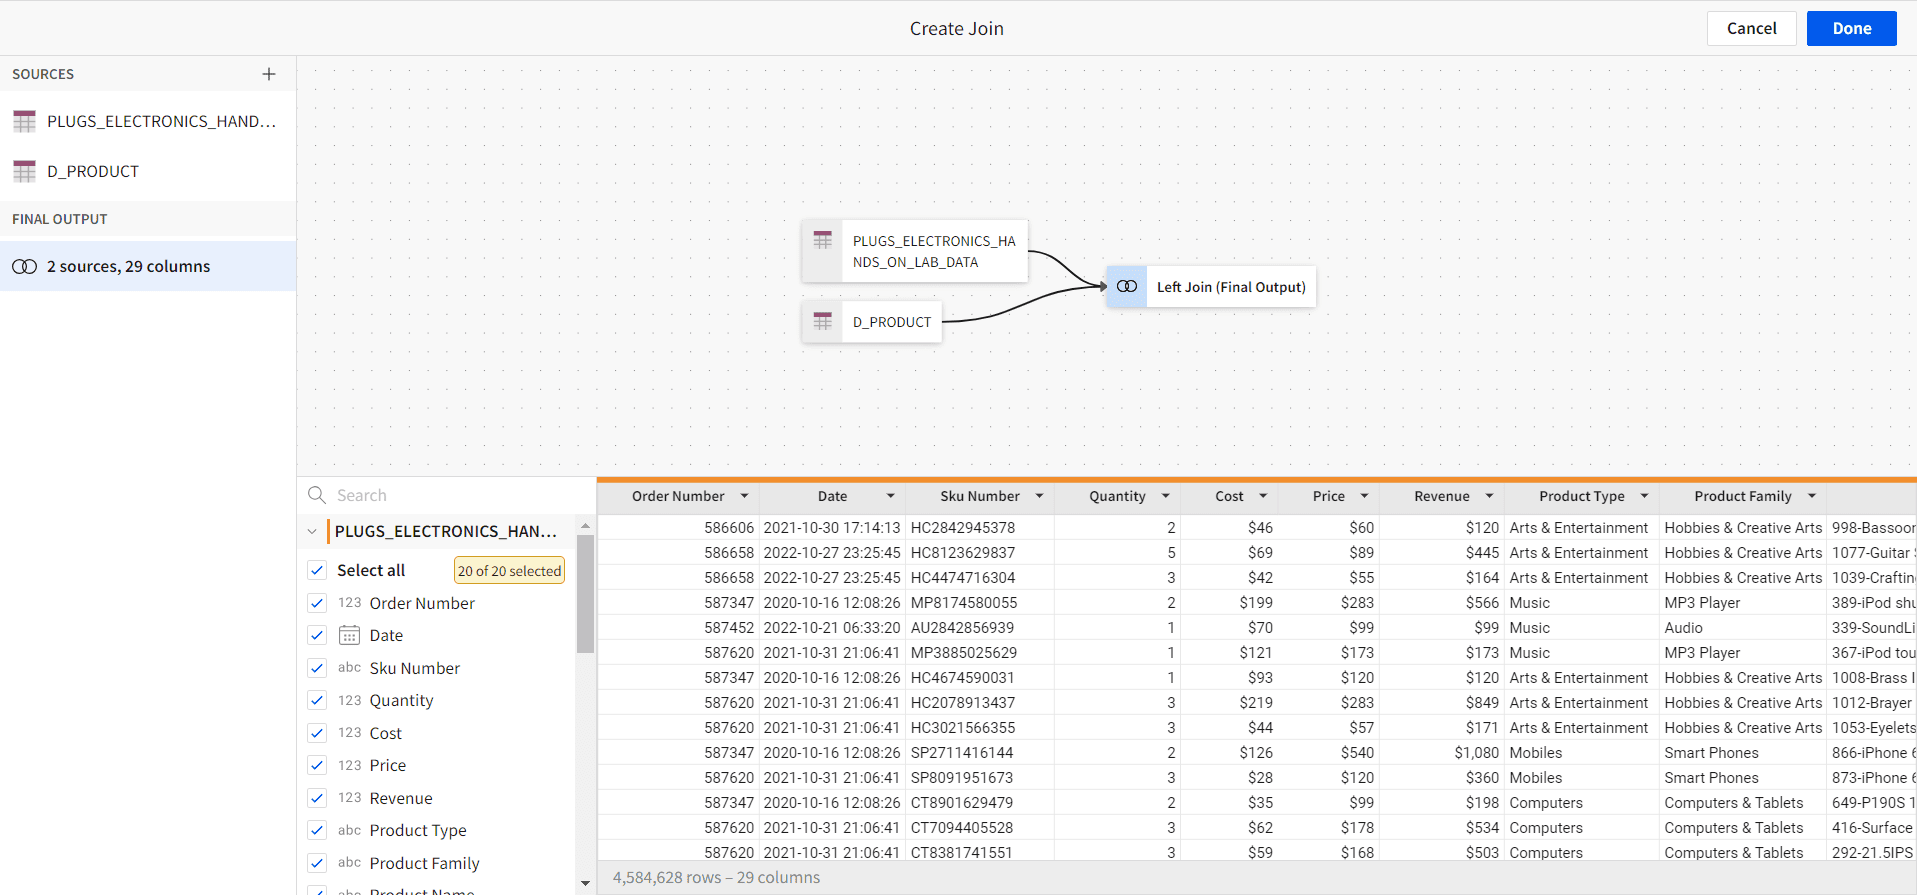Image resolution: width=1917 pixels, height=895 pixels.
Task: Click the plus icon to add a source
Action: tap(269, 74)
